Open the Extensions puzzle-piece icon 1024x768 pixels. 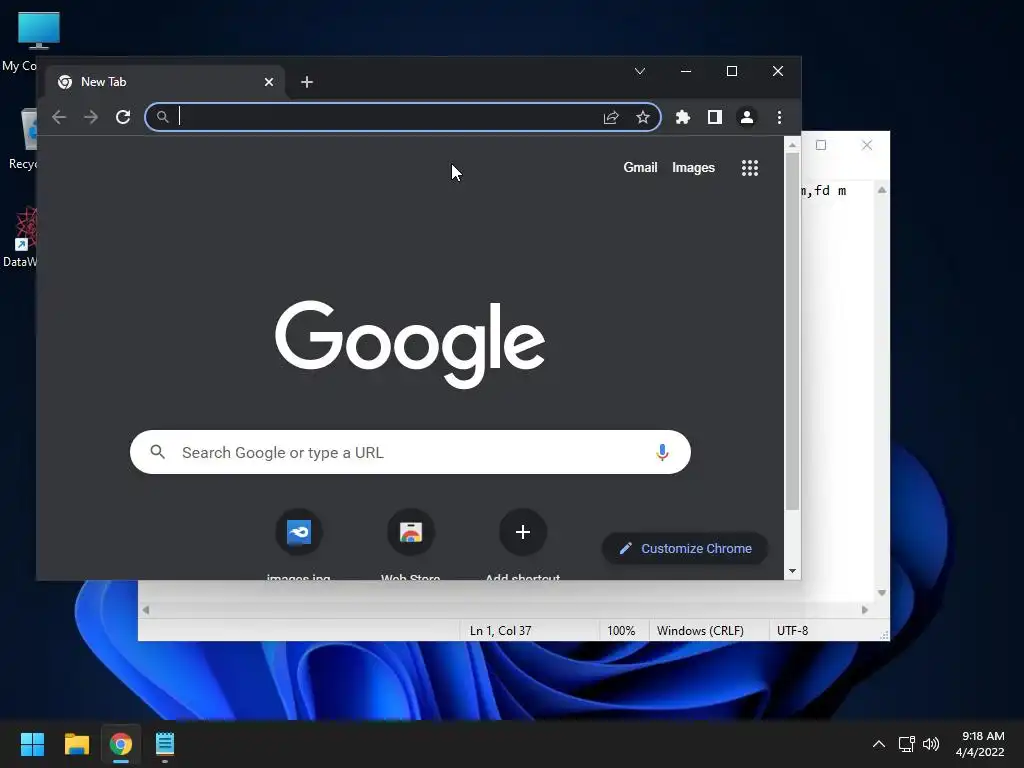click(x=682, y=117)
